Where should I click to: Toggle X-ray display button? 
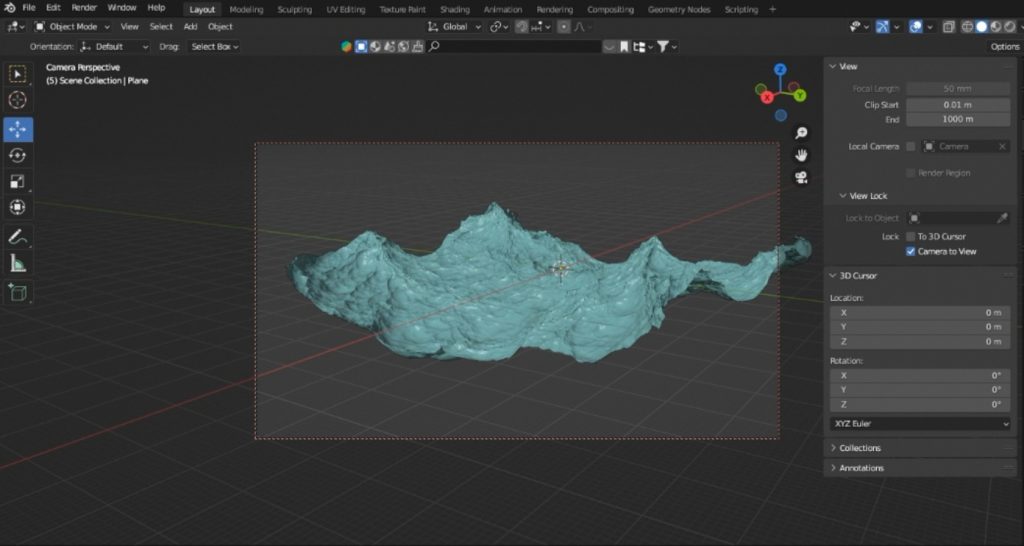pos(949,27)
